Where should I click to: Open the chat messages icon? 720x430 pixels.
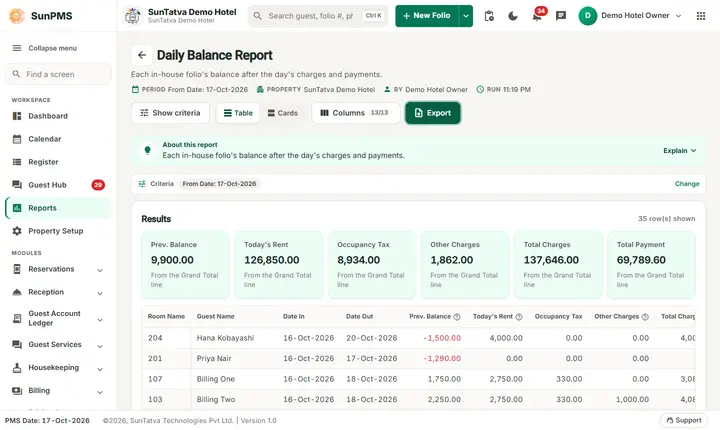[x=561, y=16]
